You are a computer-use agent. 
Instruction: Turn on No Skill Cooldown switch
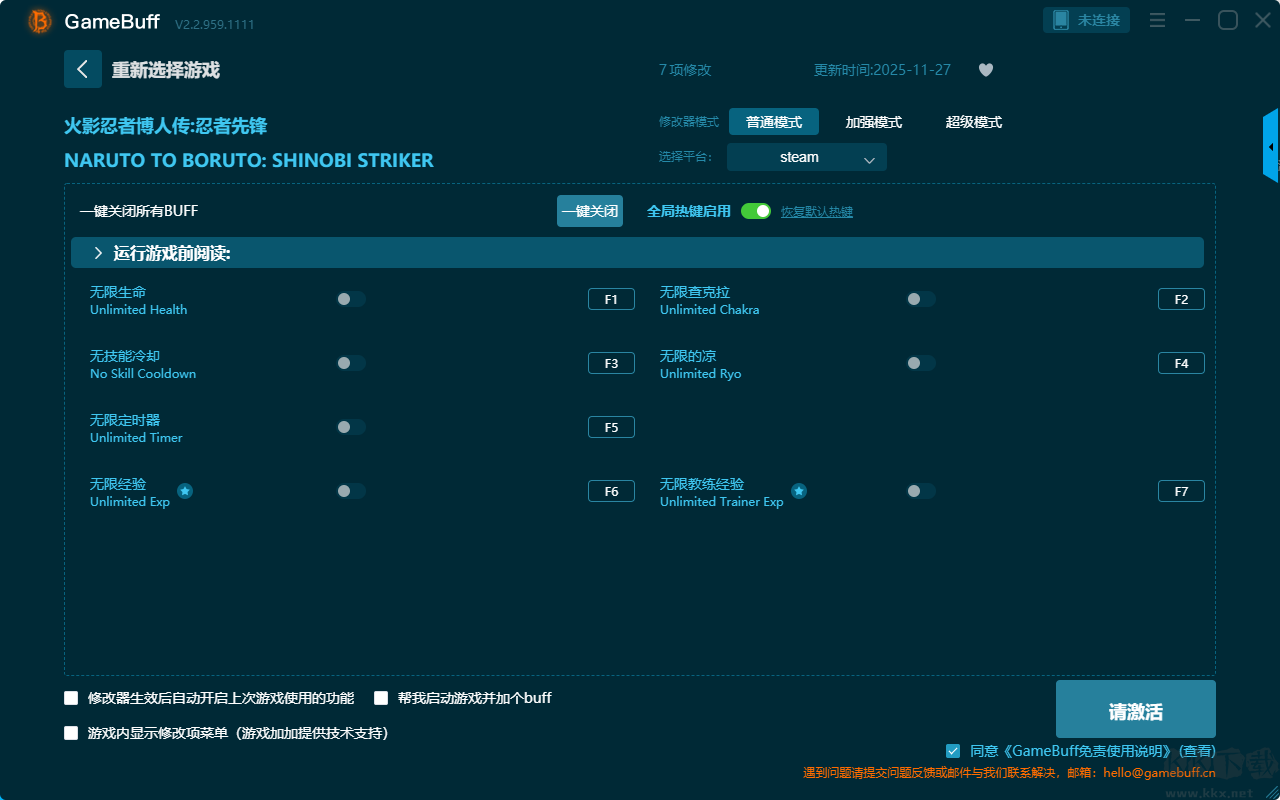[x=351, y=363]
